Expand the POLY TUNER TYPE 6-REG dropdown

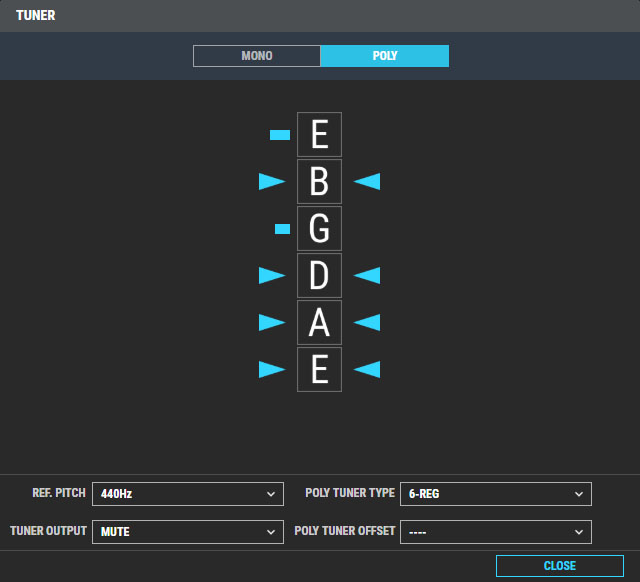496,494
